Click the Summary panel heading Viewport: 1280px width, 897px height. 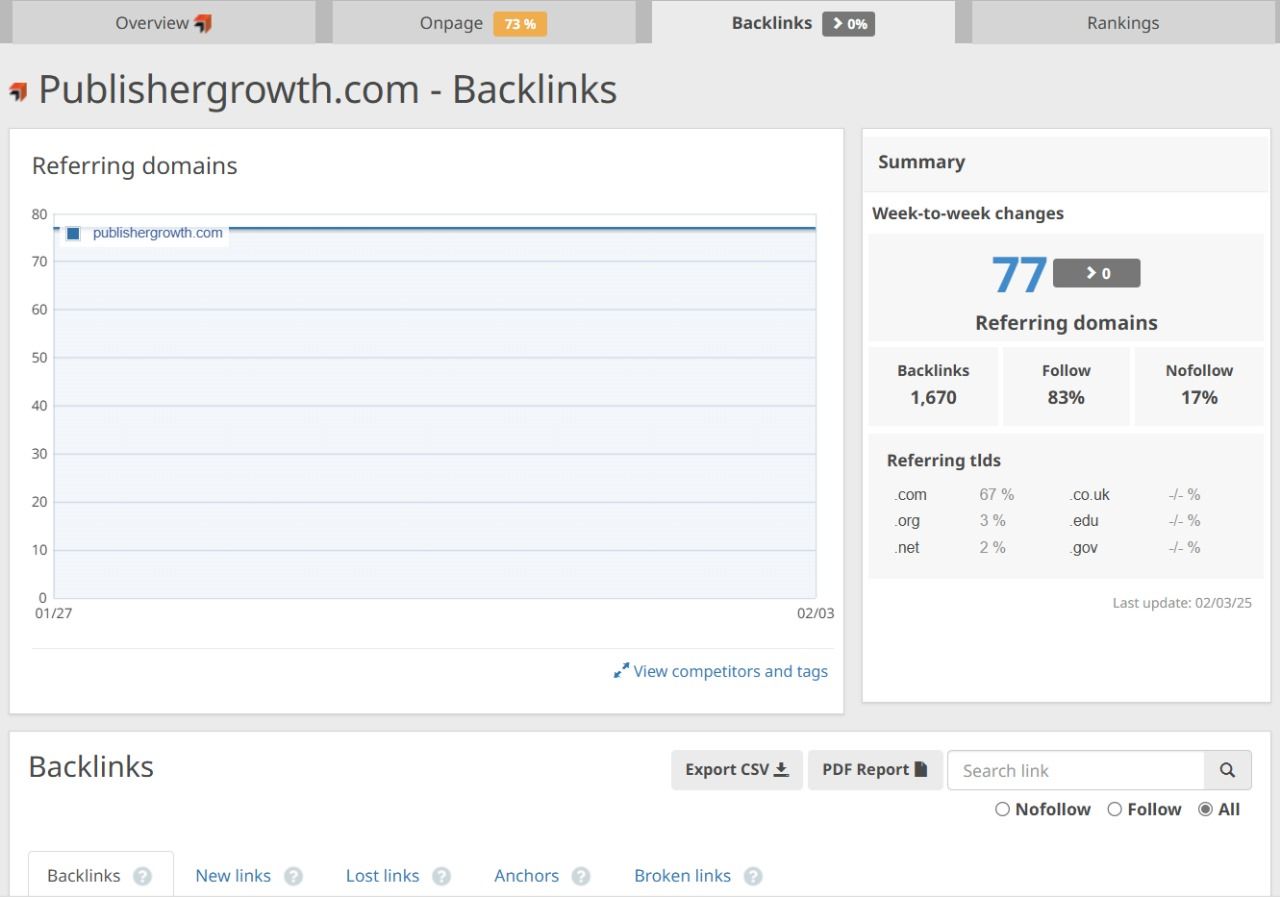tap(921, 162)
